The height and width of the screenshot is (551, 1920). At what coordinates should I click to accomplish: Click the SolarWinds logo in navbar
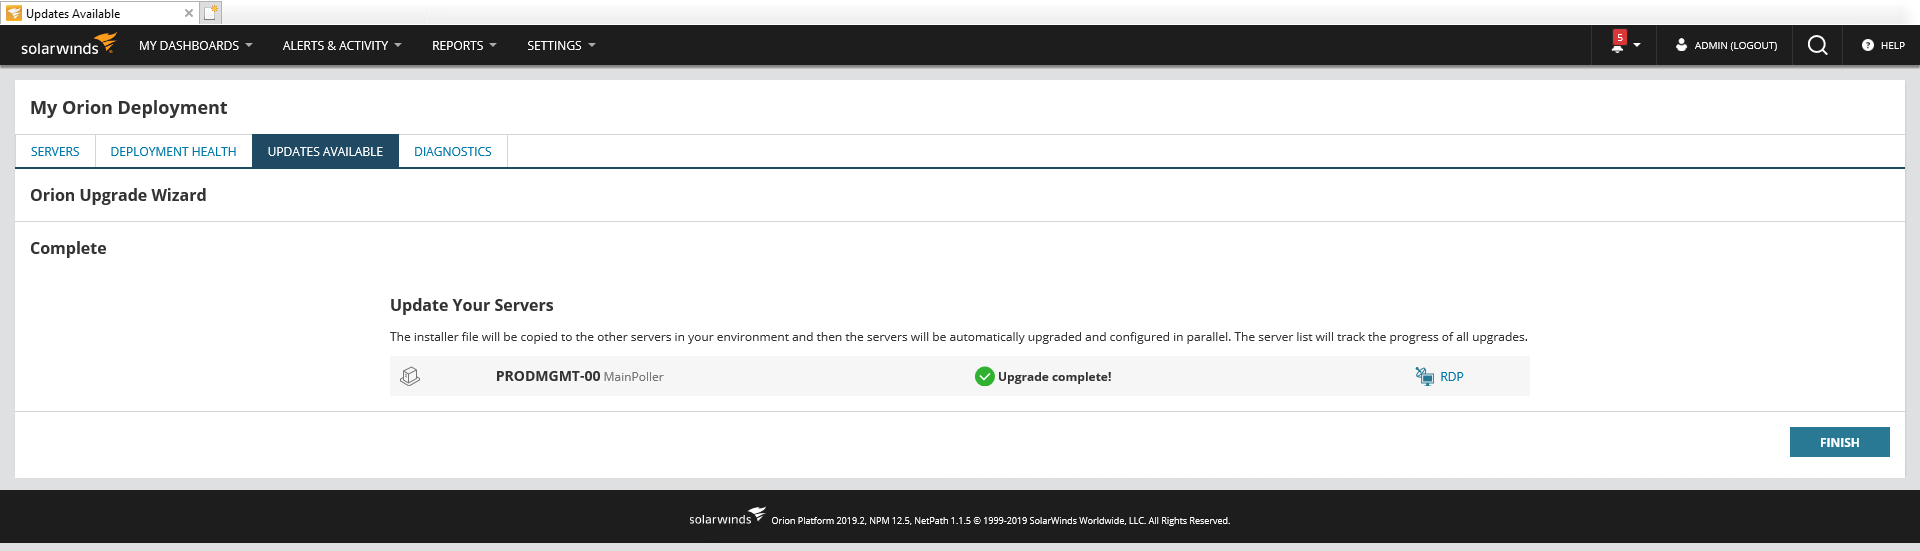[x=68, y=45]
